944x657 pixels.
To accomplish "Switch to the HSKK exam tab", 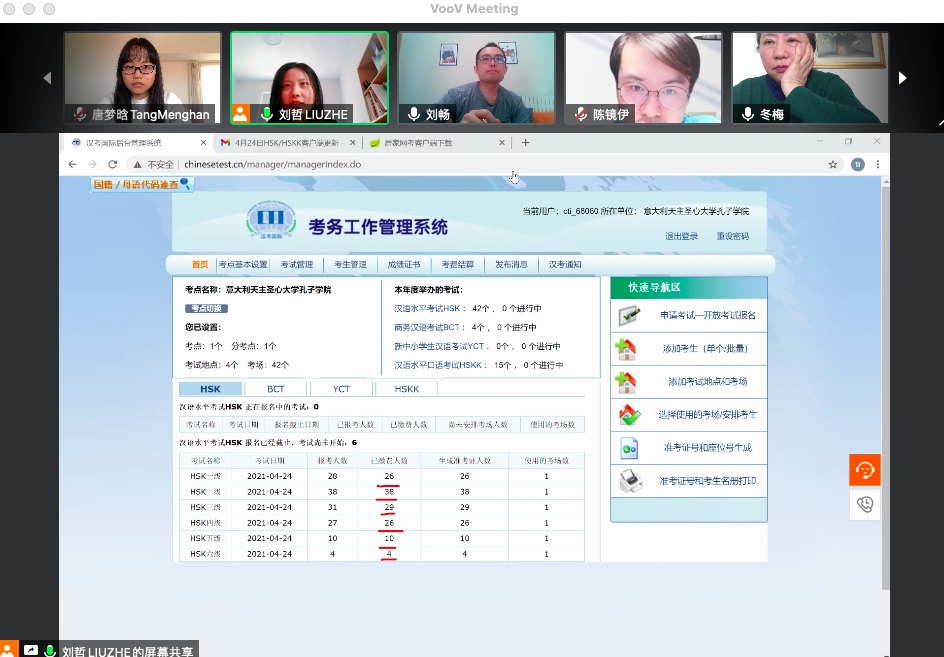I will click(x=406, y=389).
